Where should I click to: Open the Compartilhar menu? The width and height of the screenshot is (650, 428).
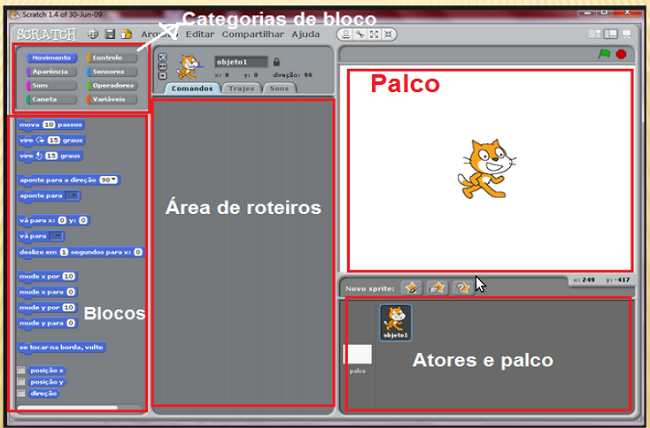(253, 34)
